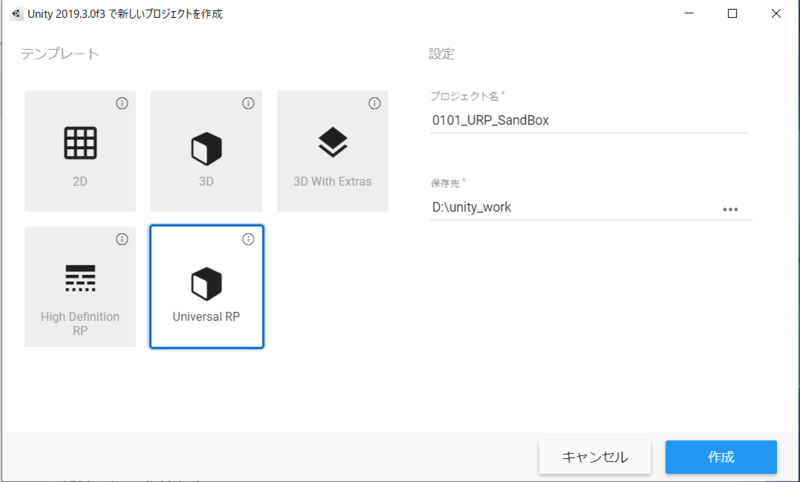The width and height of the screenshot is (800, 482).
Task: Click the Unity logo in title bar
Action: tap(16, 14)
